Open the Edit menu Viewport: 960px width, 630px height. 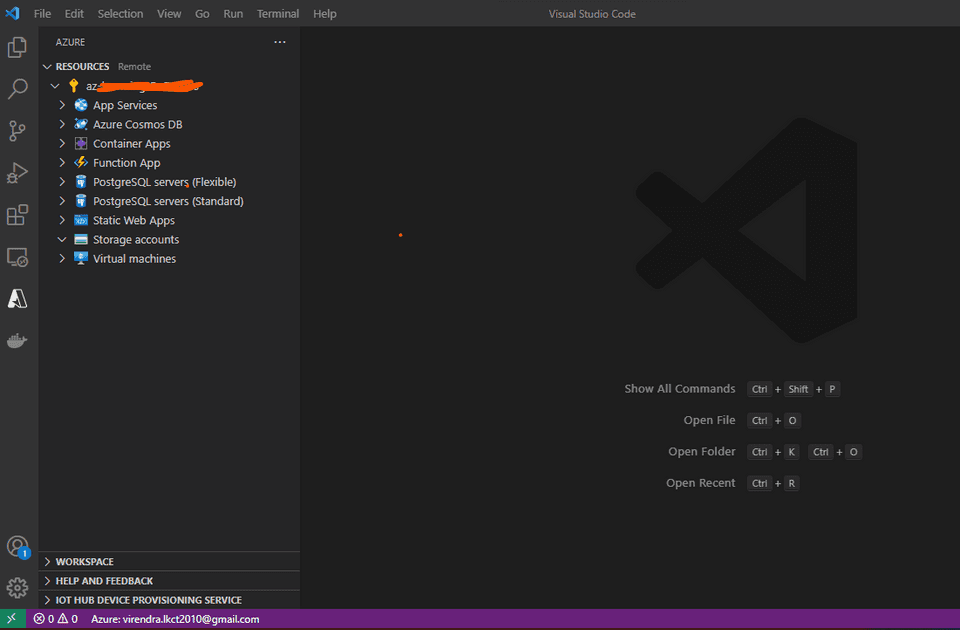click(74, 13)
